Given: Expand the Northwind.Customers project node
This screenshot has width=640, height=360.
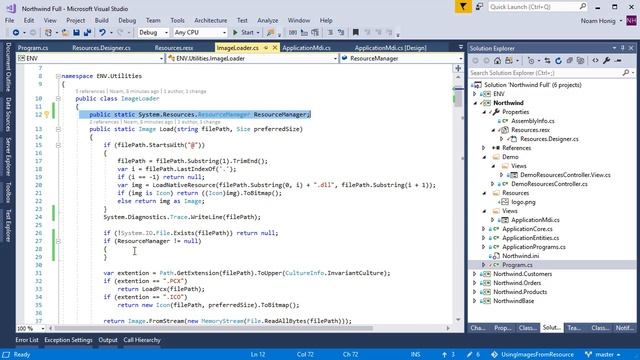Looking at the screenshot, I should 474,274.
